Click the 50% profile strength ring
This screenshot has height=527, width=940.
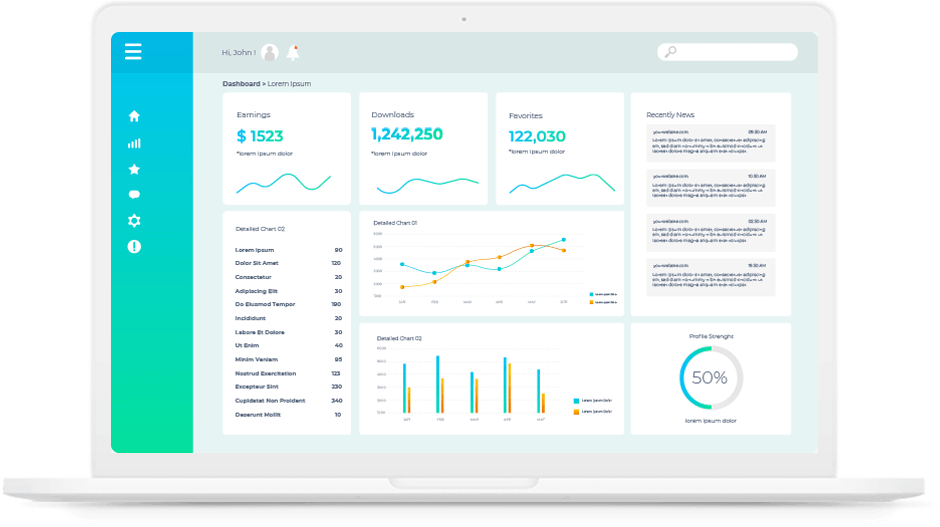pos(711,378)
